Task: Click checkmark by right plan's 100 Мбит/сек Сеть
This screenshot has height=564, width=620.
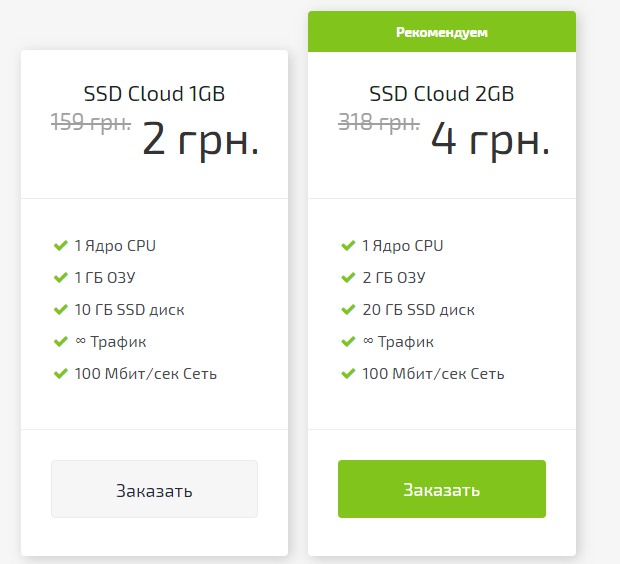Action: 348,374
